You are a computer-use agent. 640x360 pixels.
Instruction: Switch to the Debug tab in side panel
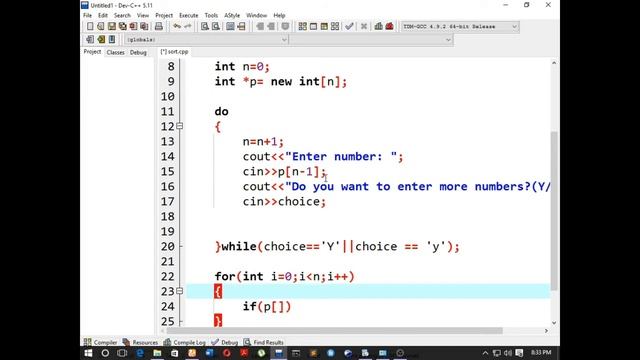pyautogui.click(x=138, y=52)
